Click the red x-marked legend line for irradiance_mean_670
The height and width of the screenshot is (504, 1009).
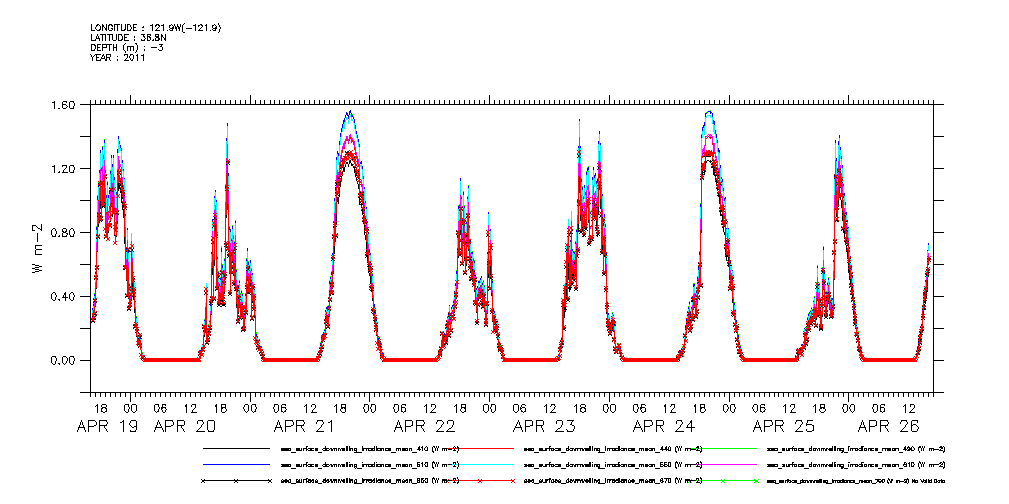click(479, 481)
